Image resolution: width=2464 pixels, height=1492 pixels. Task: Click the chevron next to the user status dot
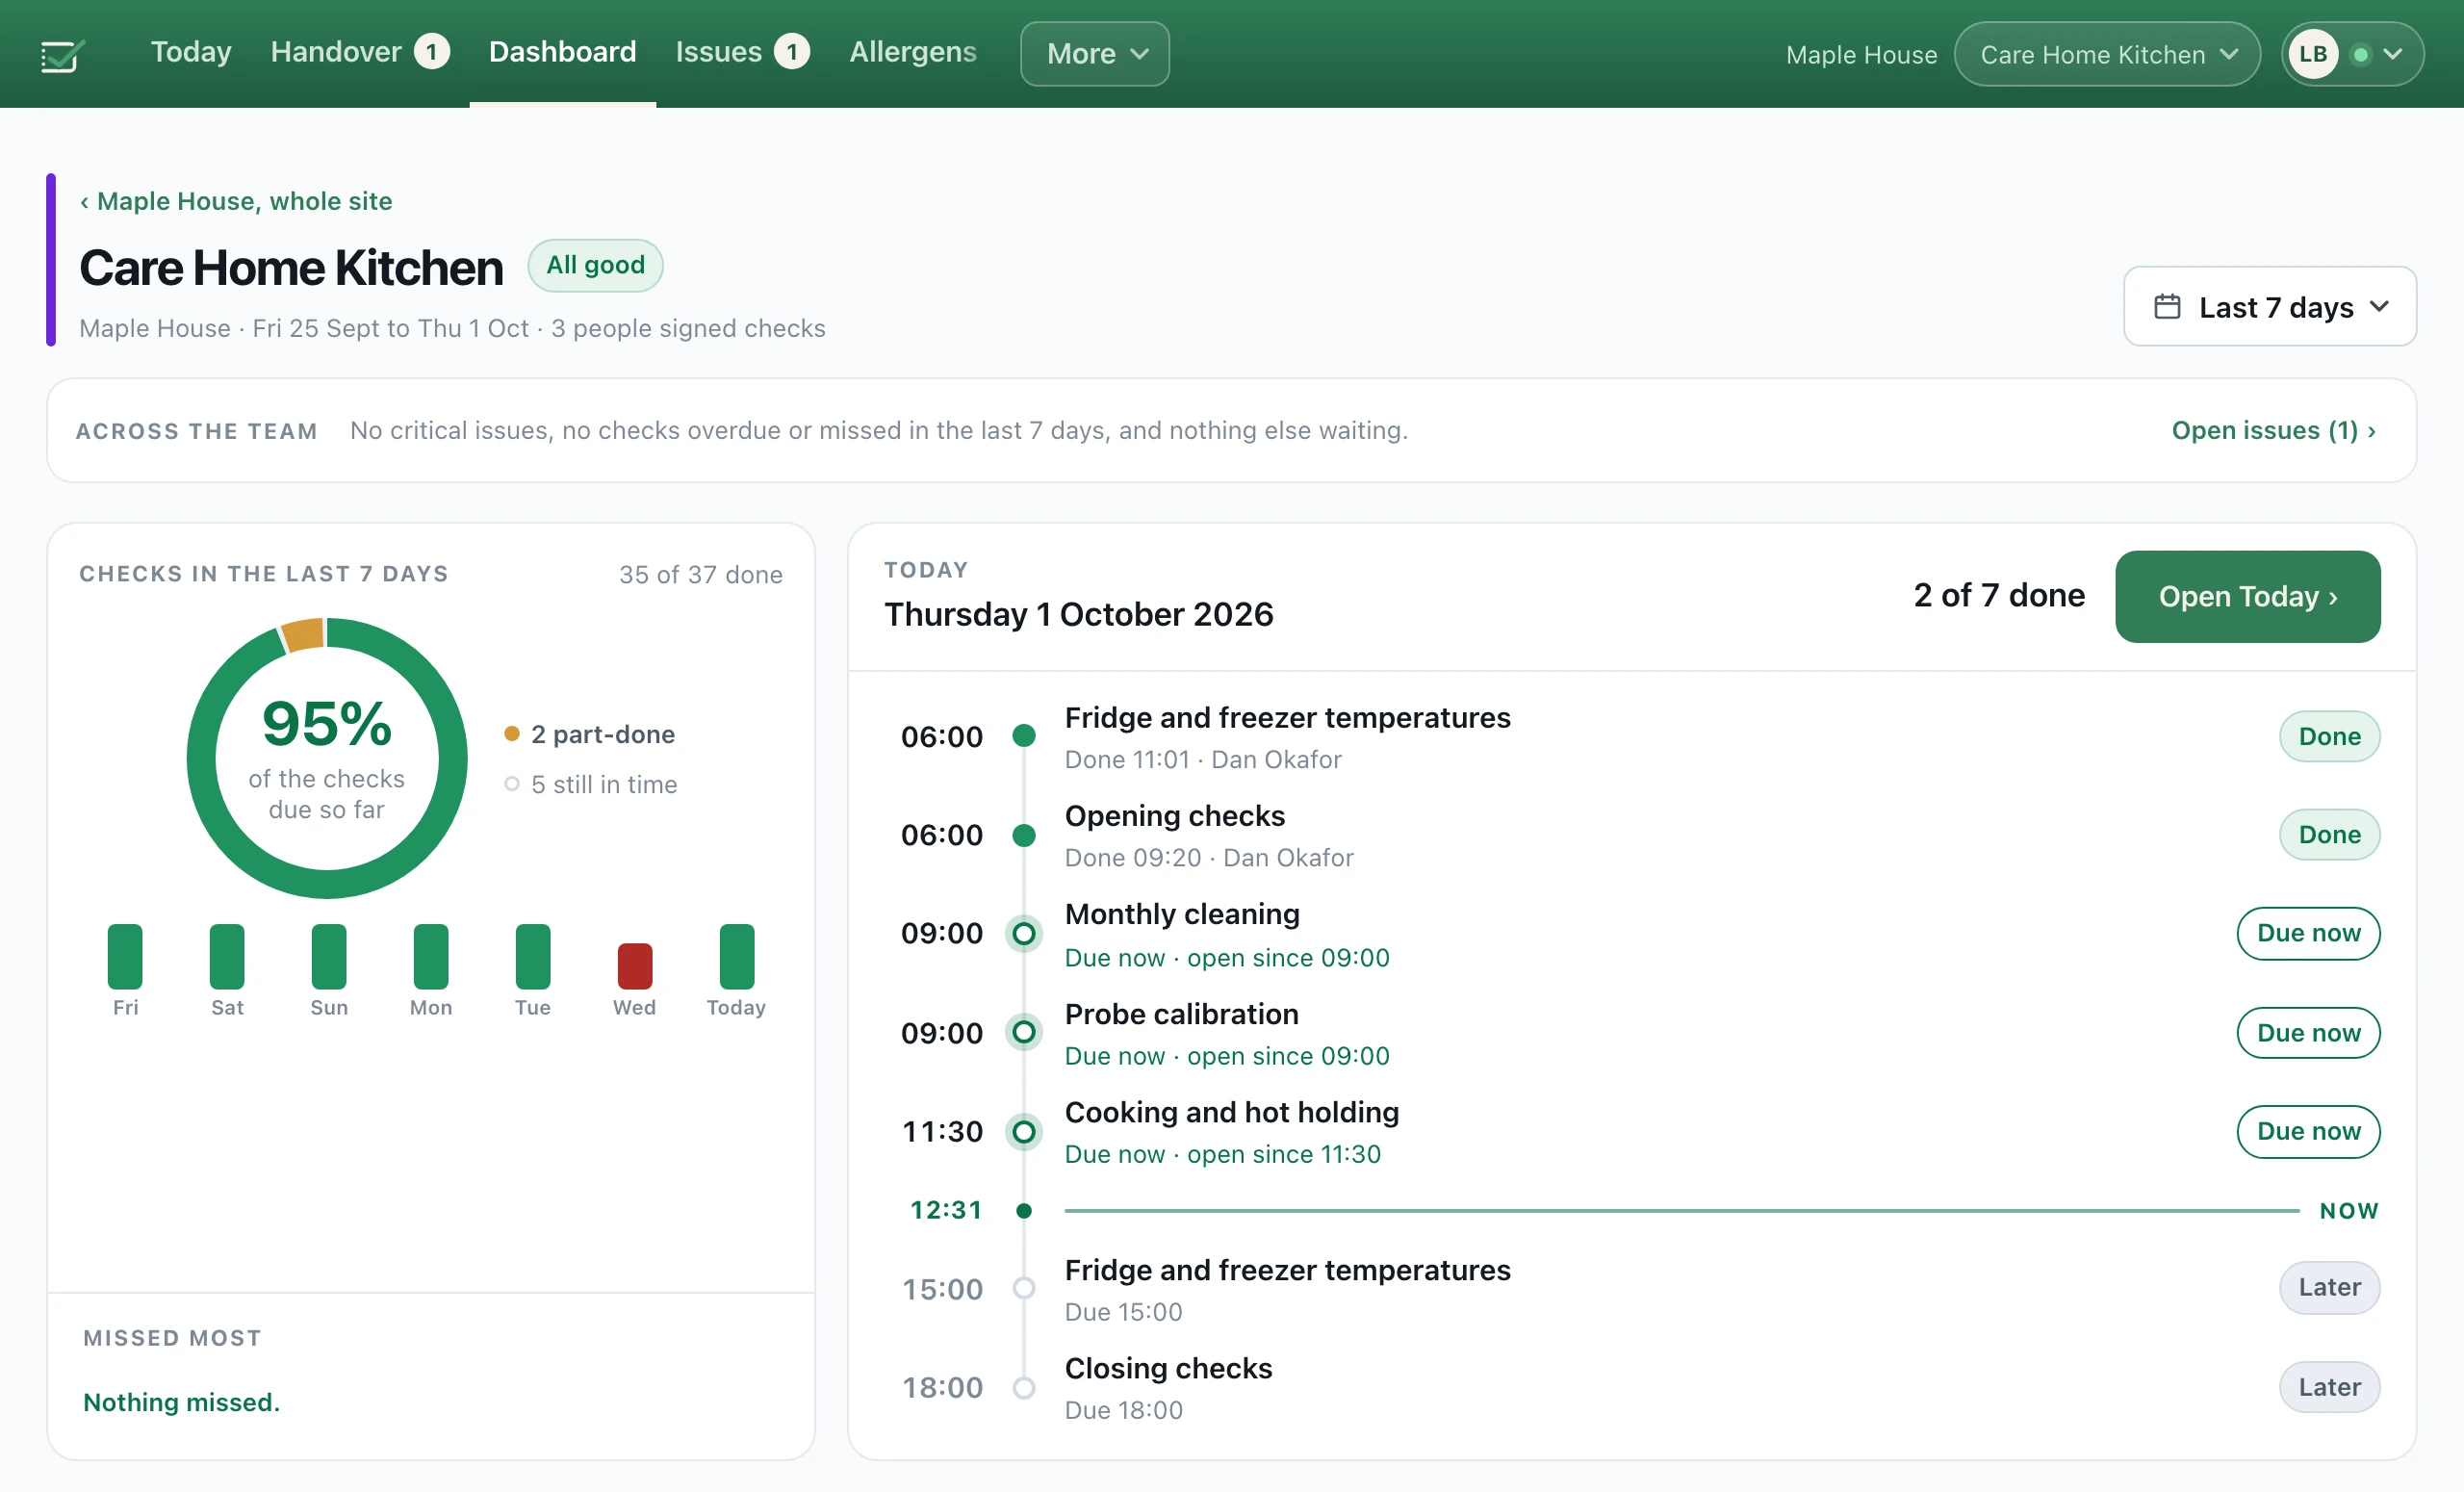(x=2393, y=54)
